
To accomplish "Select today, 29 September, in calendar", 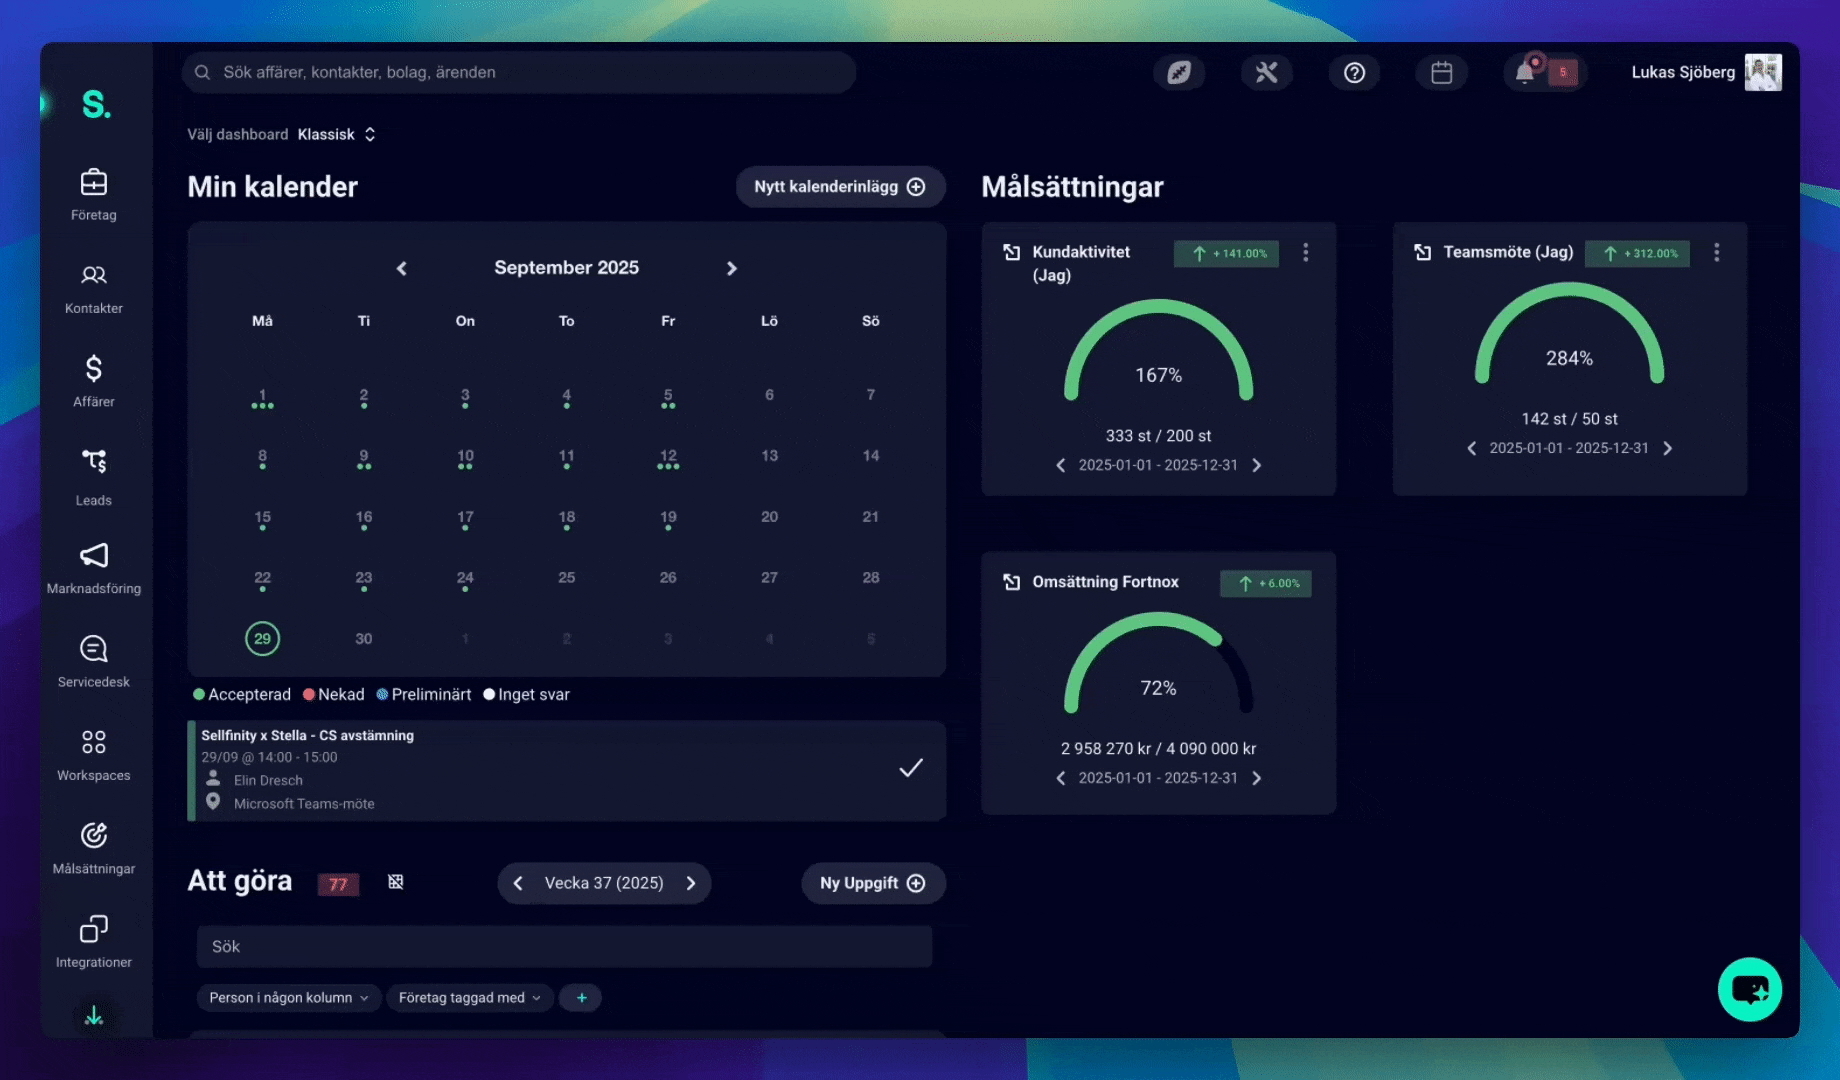I will [x=262, y=638].
